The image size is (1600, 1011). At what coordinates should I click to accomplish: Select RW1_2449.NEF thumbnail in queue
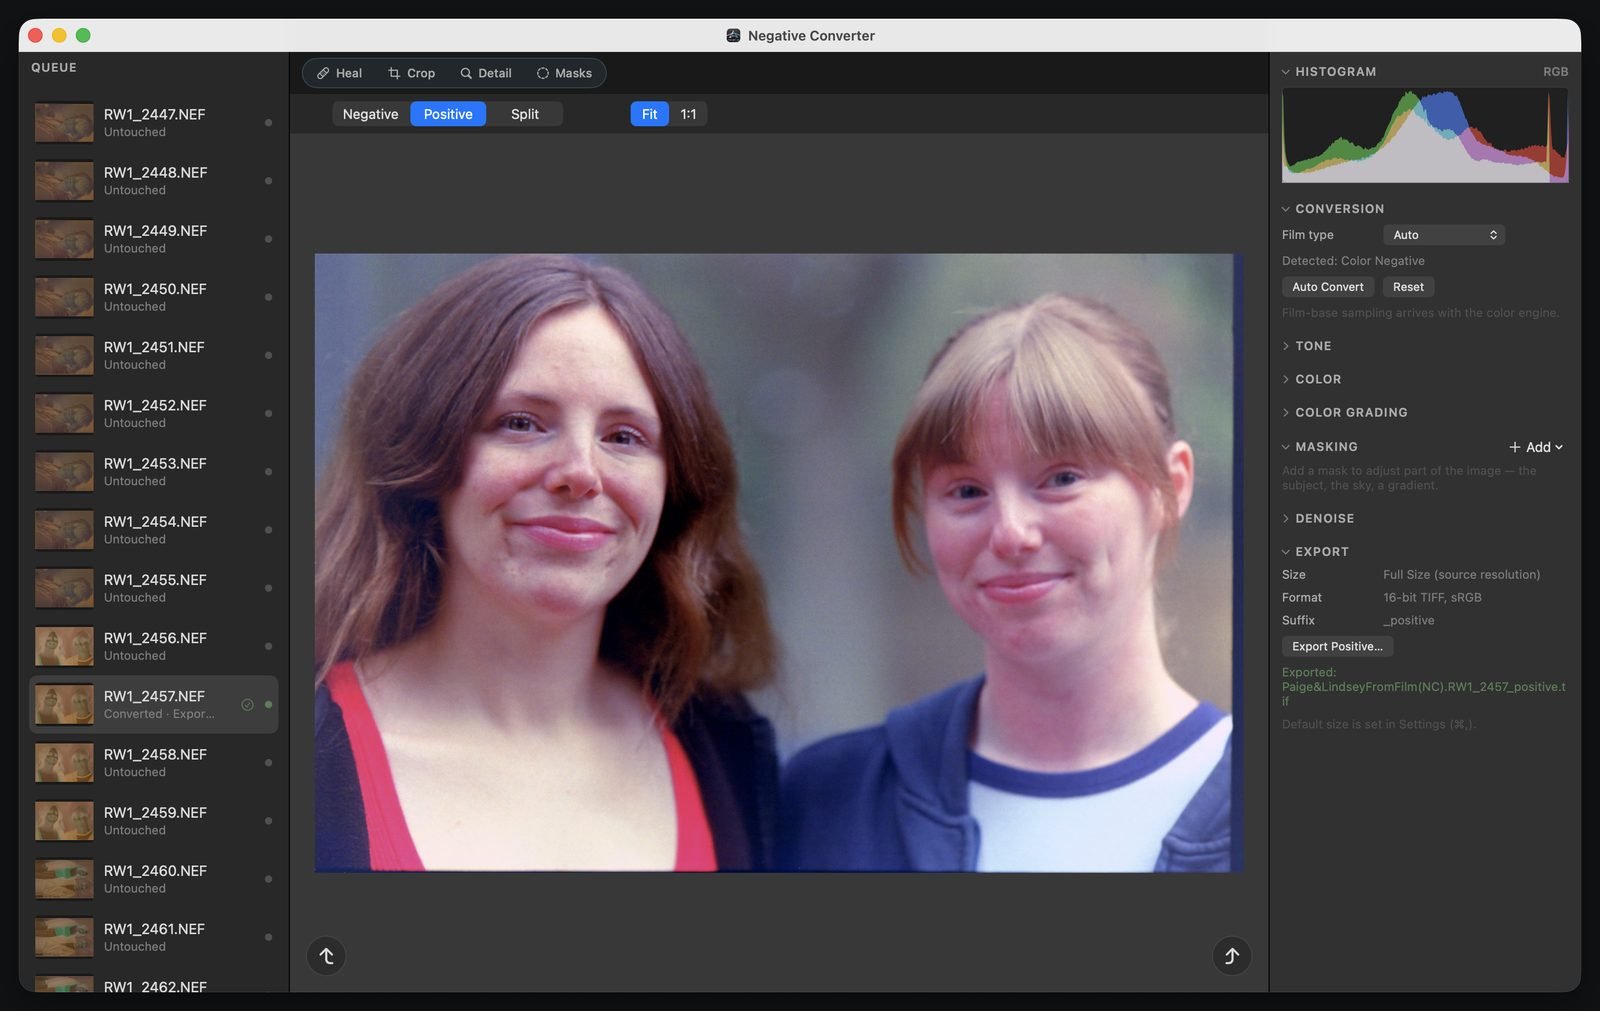pyautogui.click(x=64, y=239)
